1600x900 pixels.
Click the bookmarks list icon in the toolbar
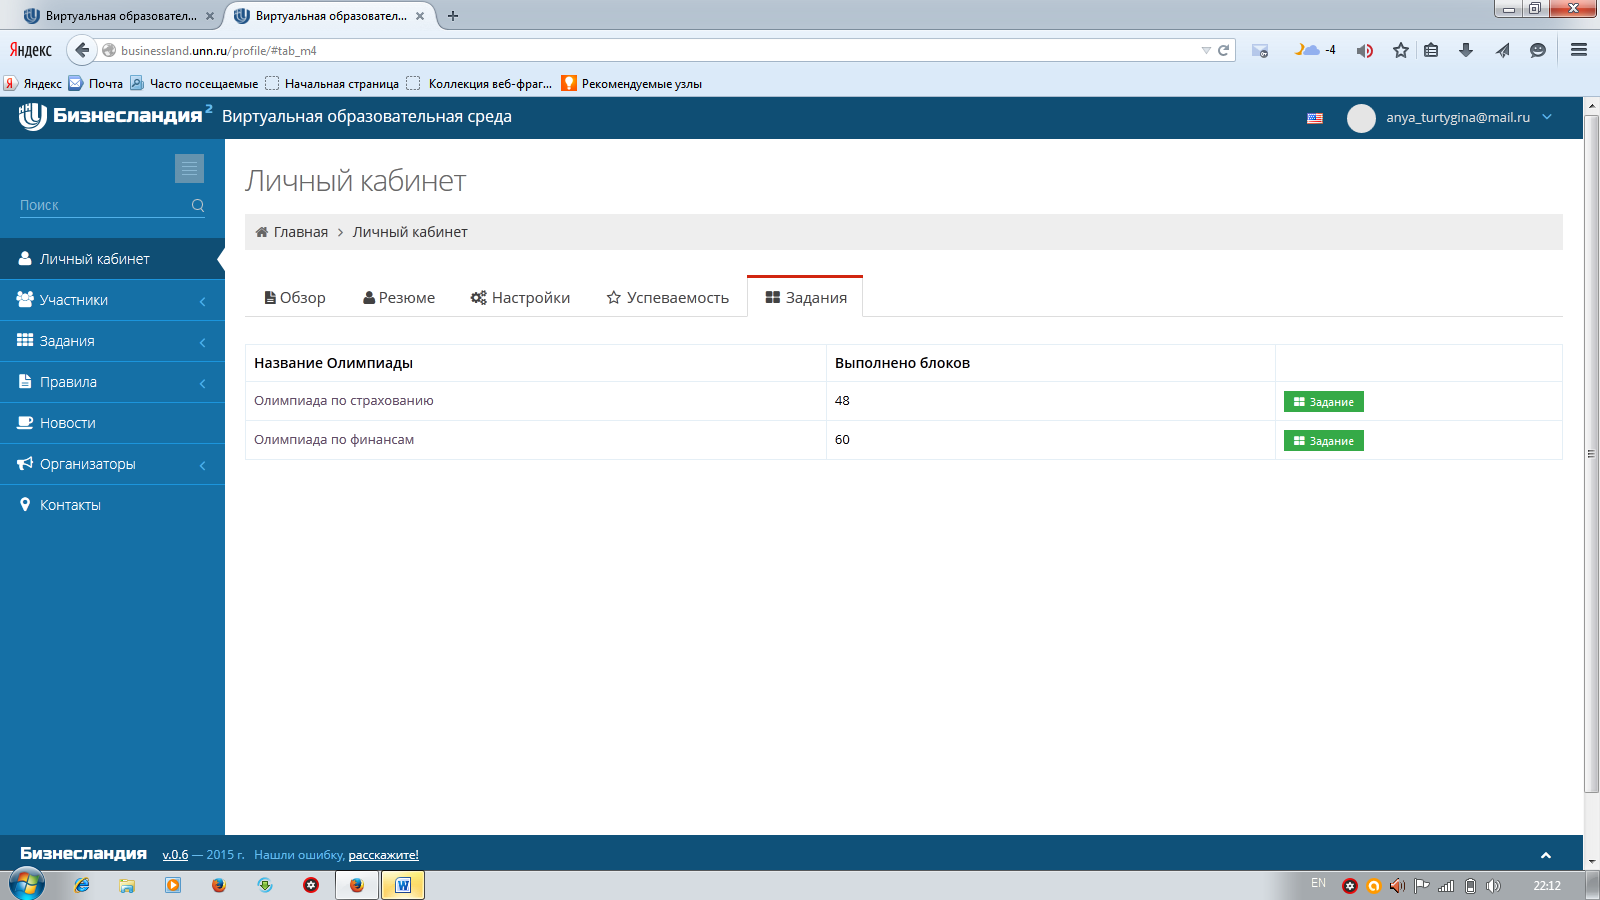pyautogui.click(x=1431, y=50)
